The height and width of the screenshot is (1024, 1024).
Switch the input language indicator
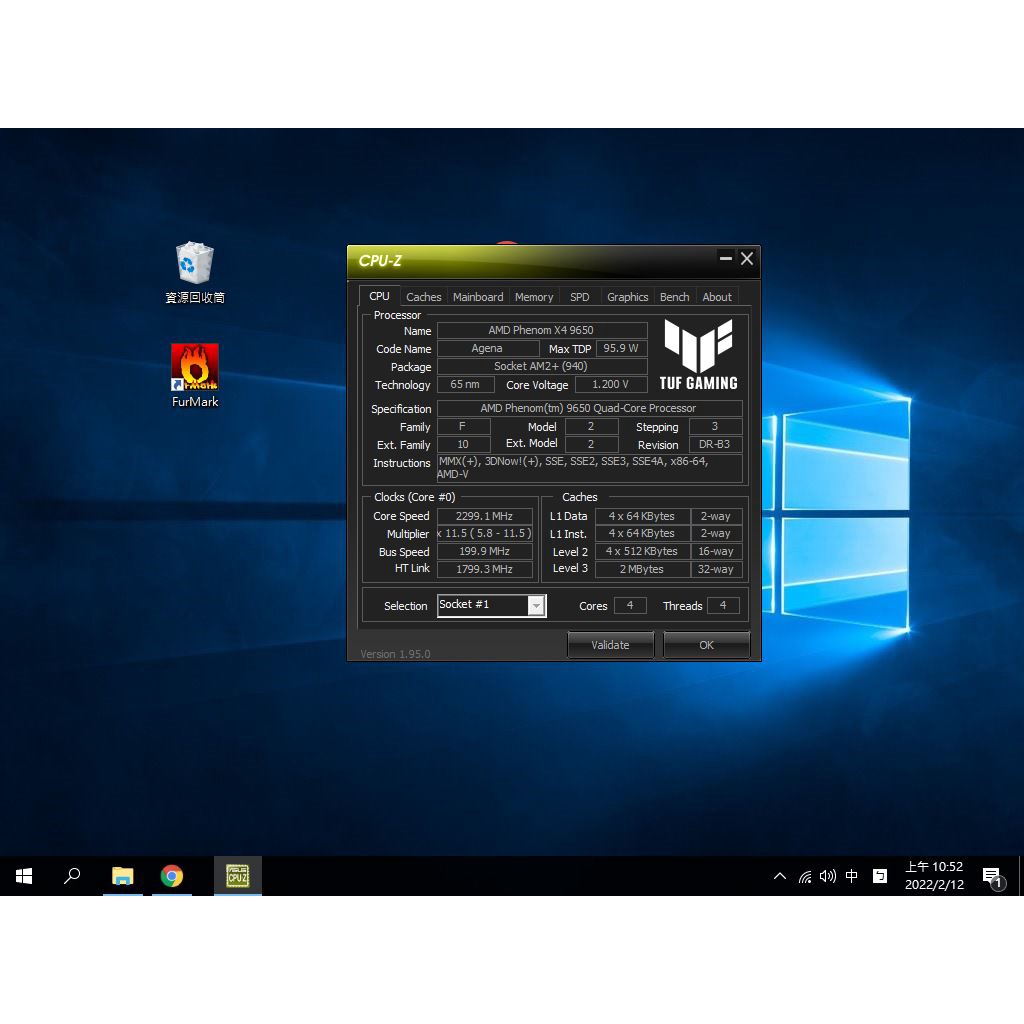pyautogui.click(x=852, y=876)
